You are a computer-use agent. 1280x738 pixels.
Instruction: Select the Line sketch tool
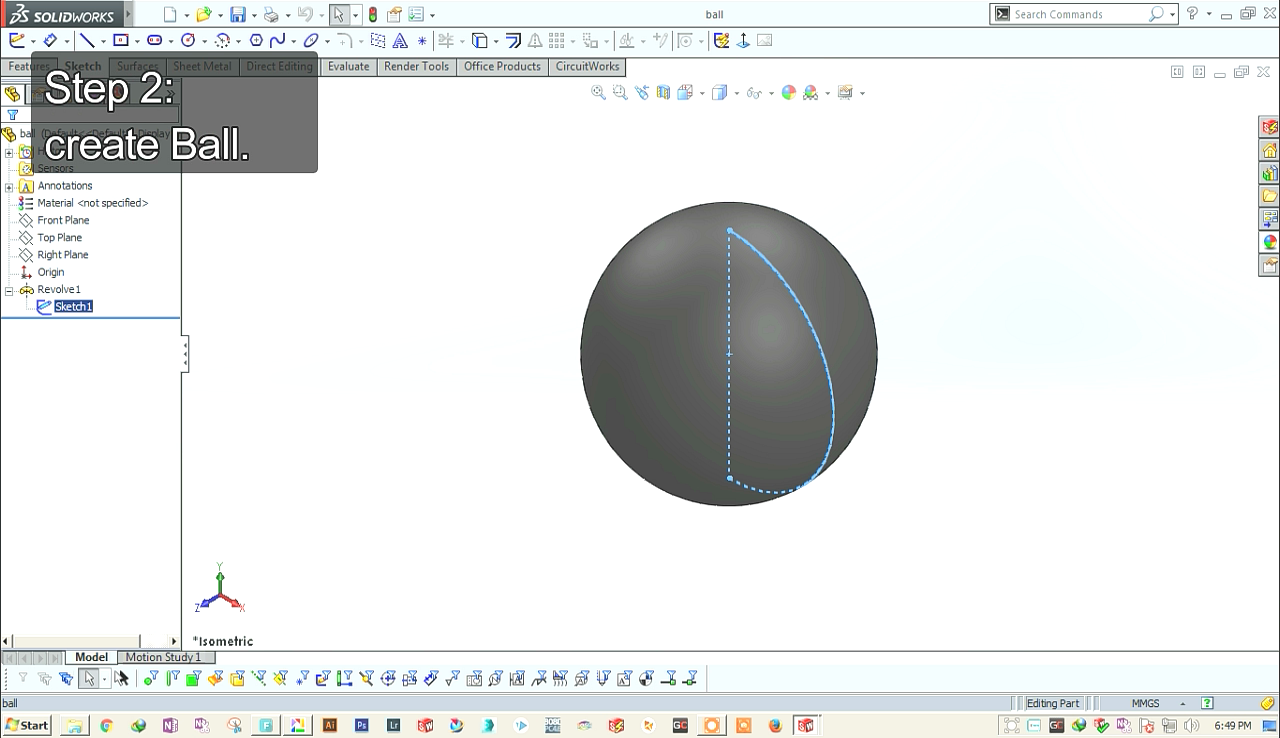coord(87,40)
